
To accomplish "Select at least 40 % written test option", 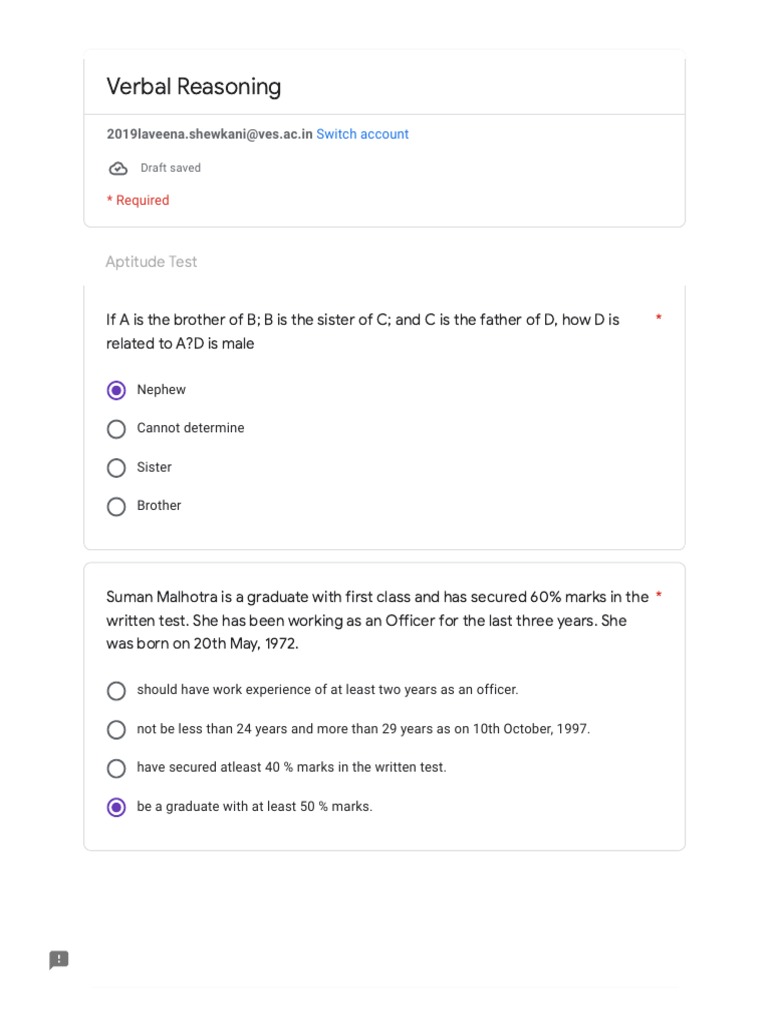I will tap(116, 768).
